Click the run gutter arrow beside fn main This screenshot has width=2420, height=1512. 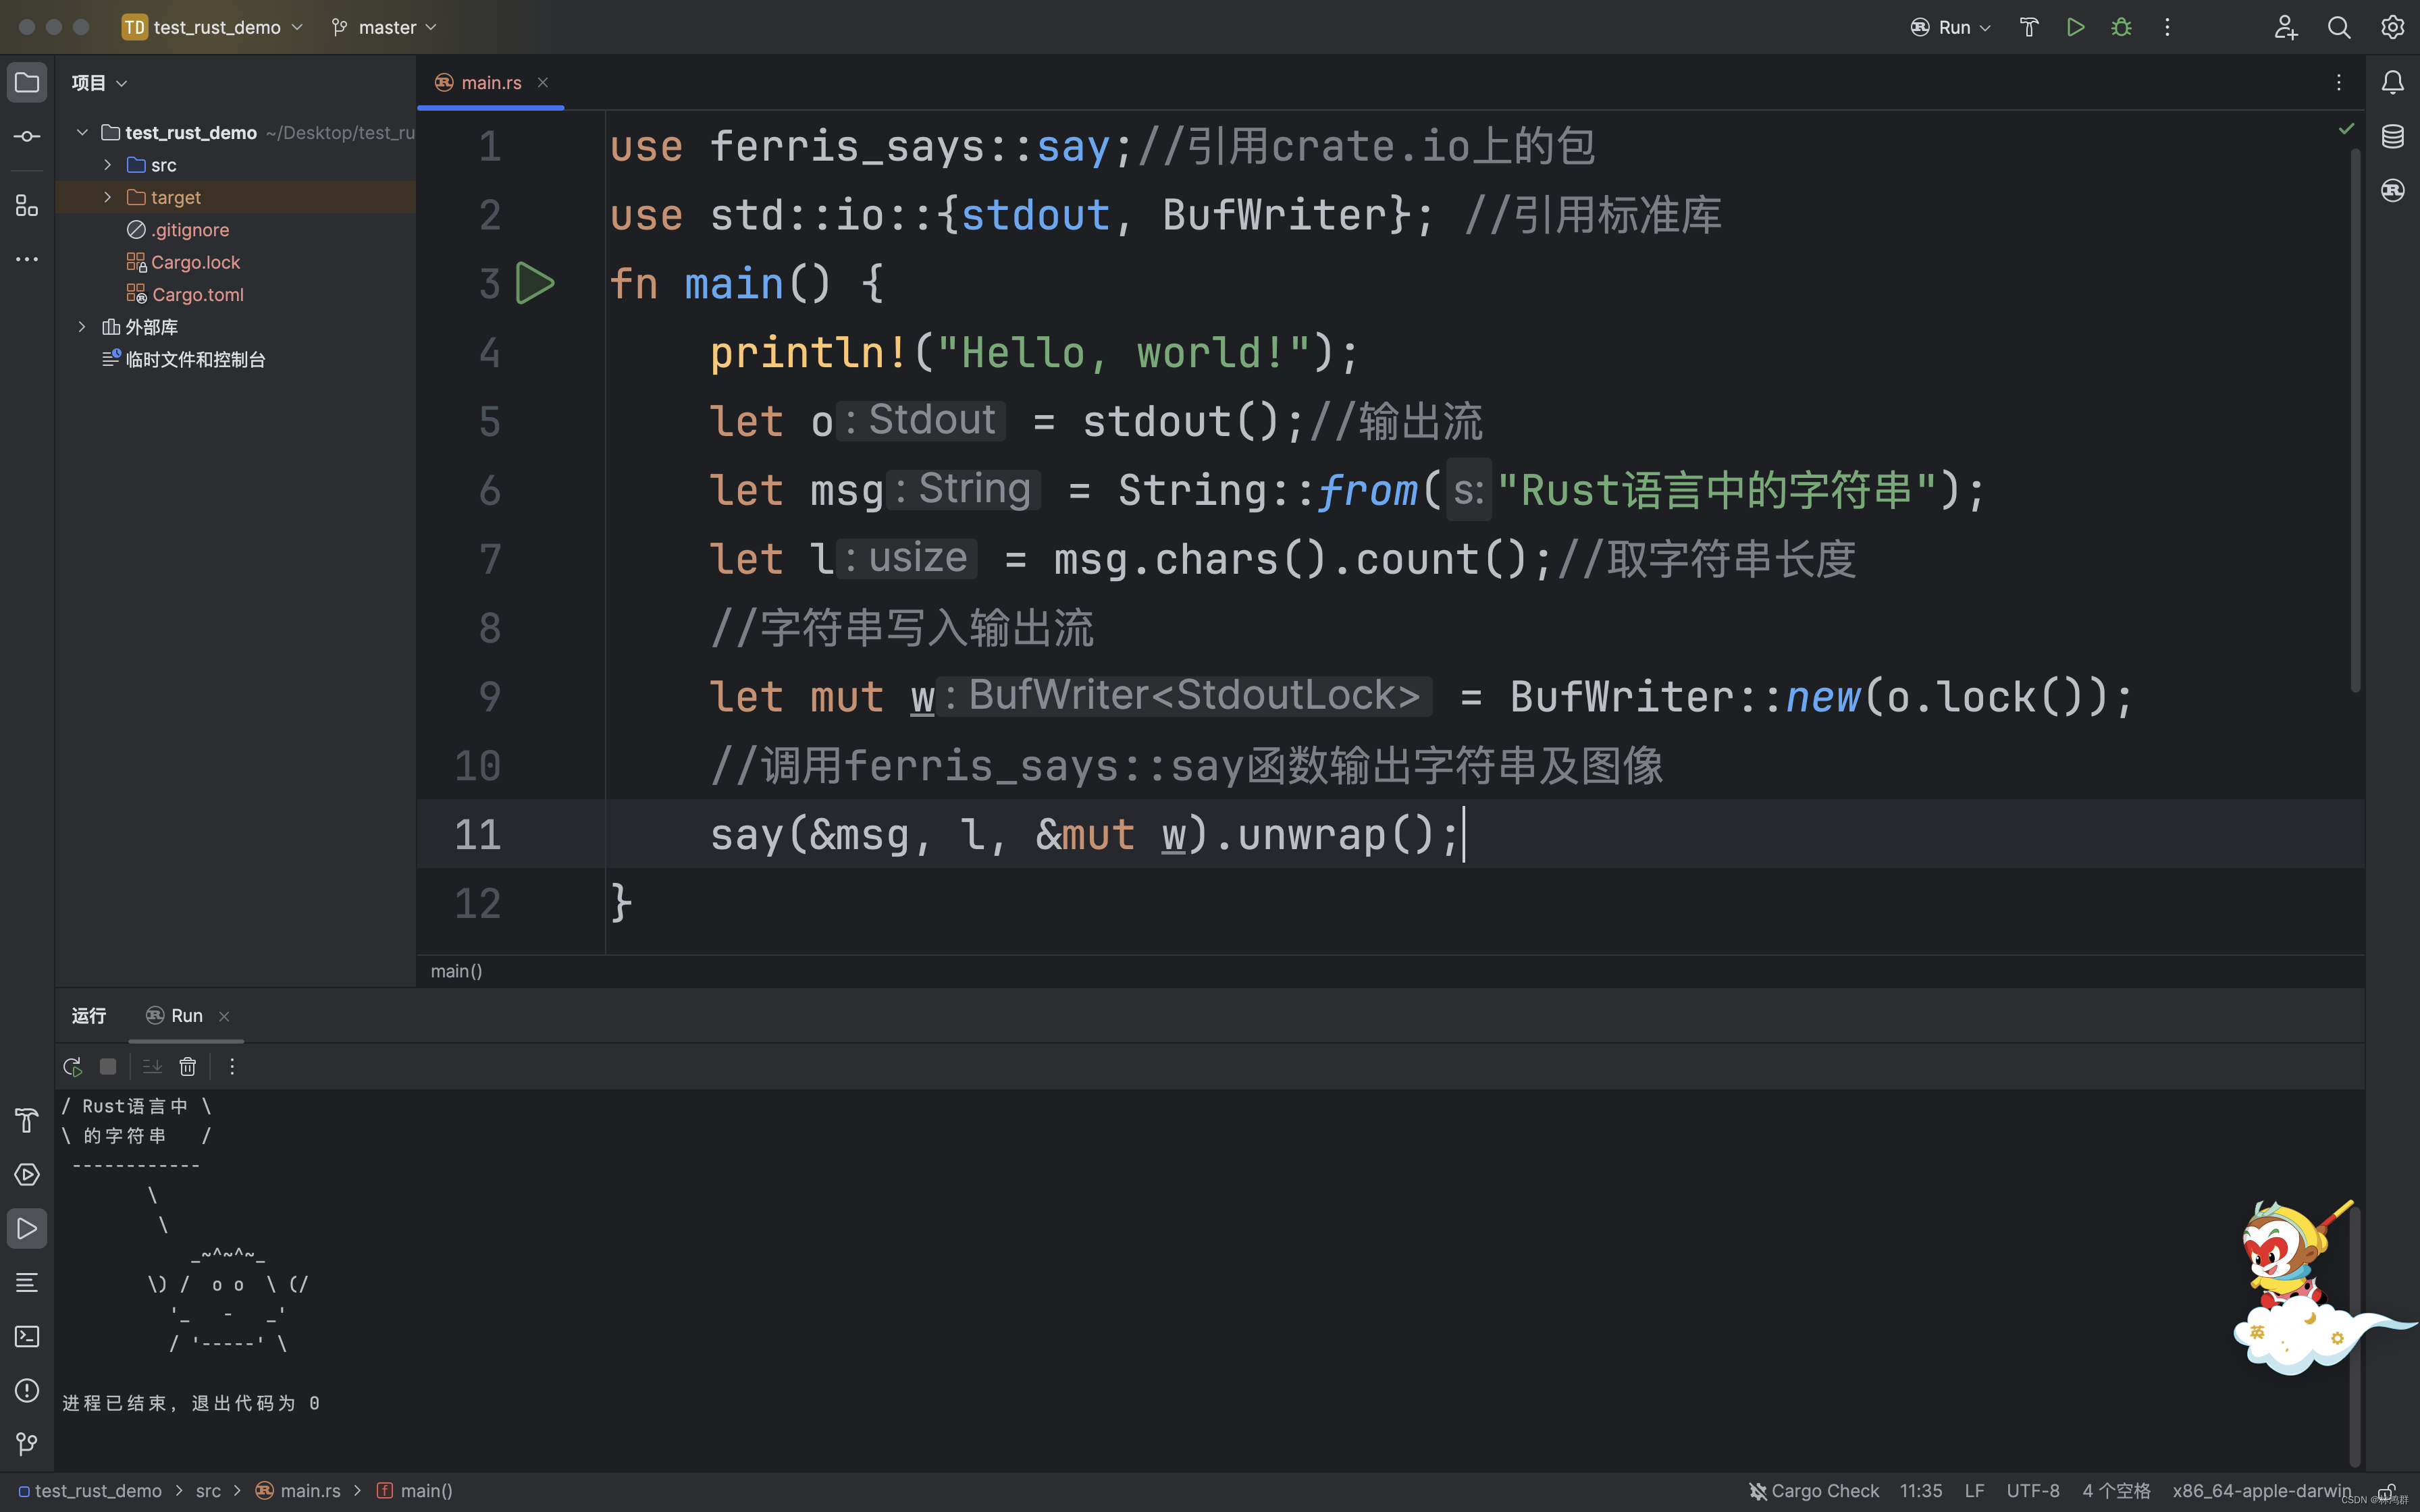[x=534, y=283]
